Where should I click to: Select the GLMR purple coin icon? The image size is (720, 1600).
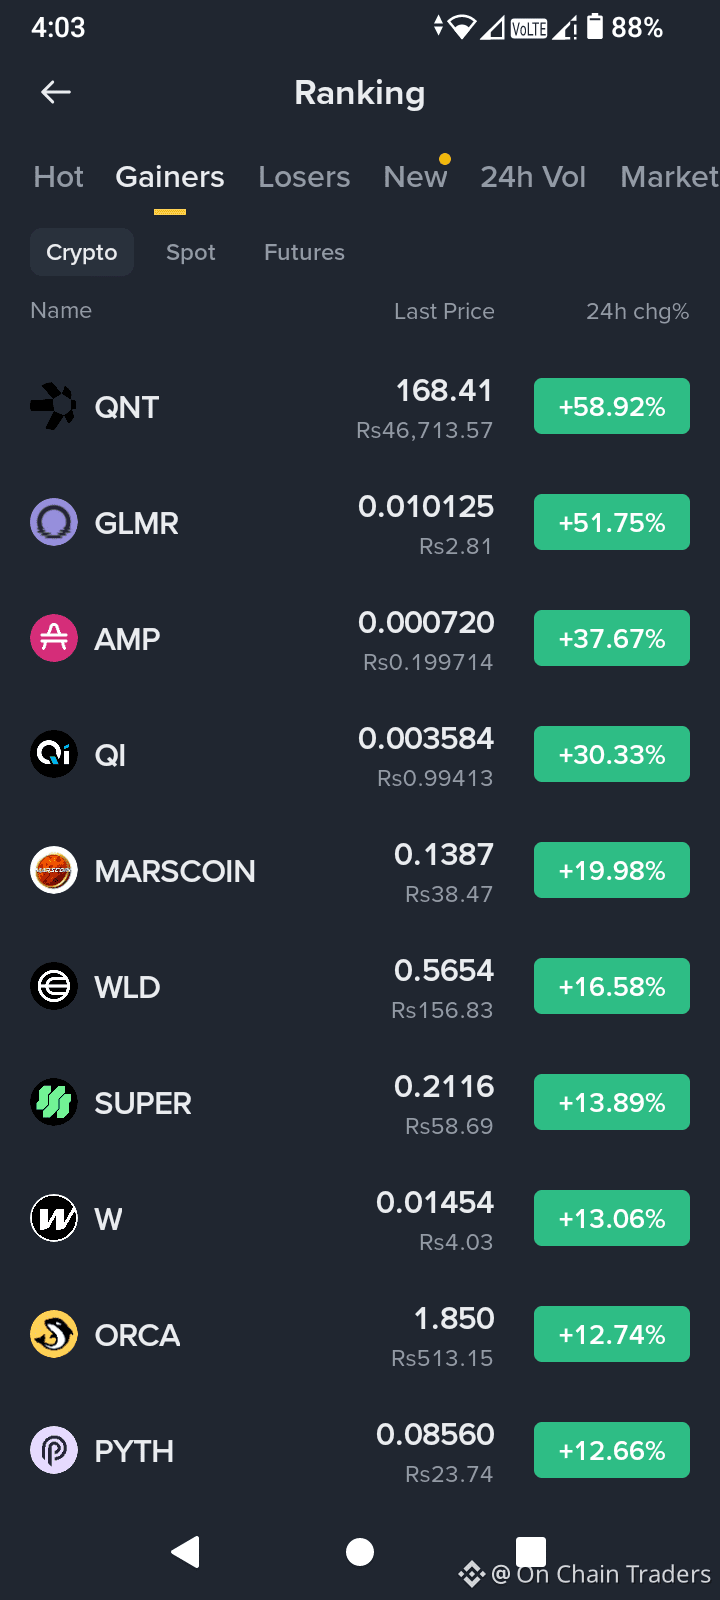(54, 522)
